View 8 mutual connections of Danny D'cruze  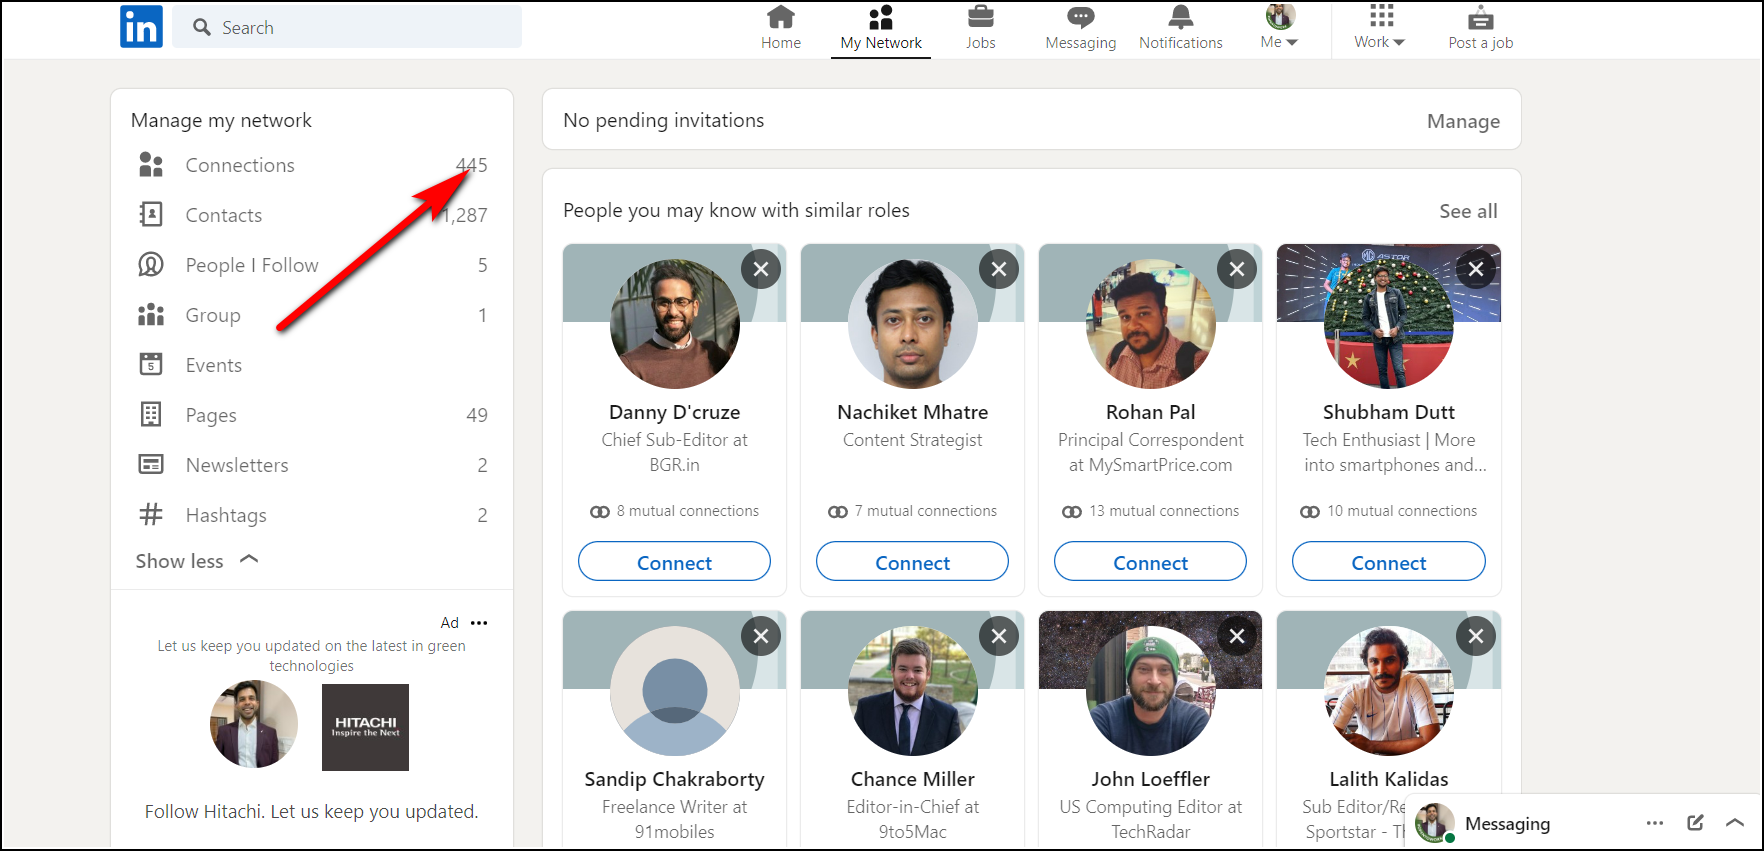(674, 511)
